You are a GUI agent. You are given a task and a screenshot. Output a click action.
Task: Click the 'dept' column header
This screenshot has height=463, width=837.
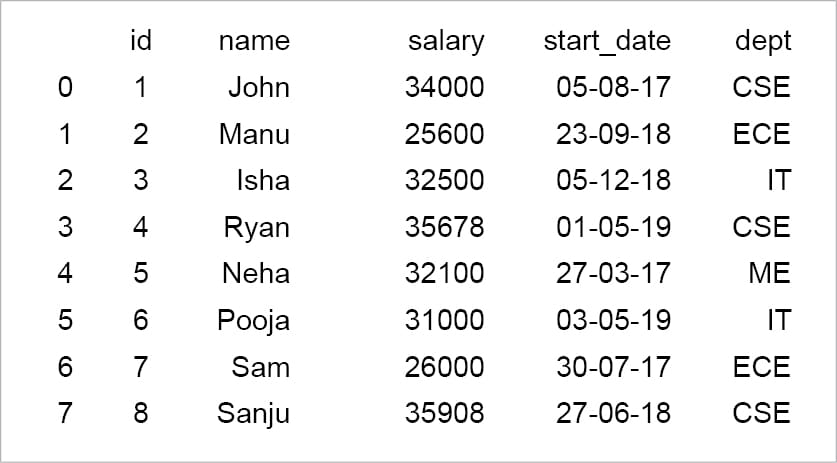[x=762, y=41]
